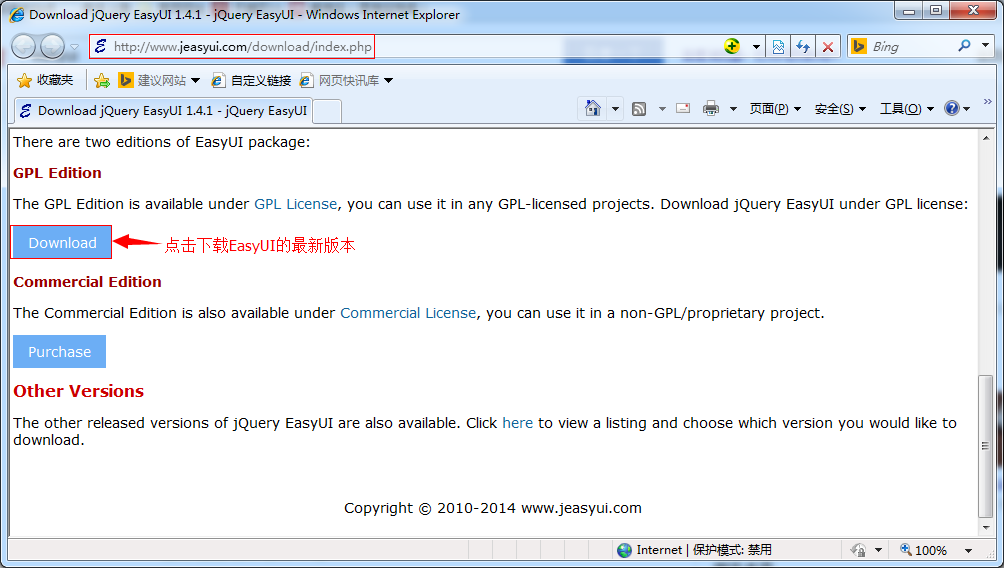Click the Print printer icon
Viewport: 1004px width, 568px height.
coord(711,109)
